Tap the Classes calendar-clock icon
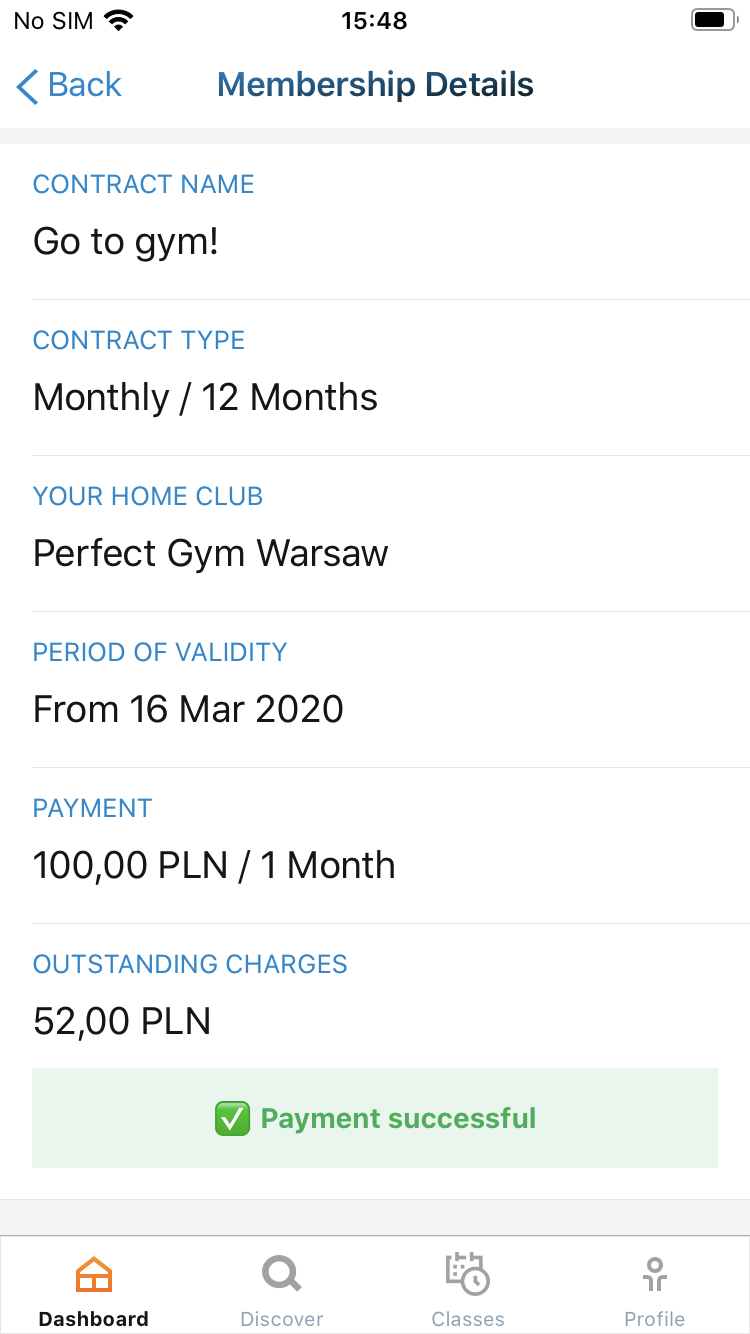 click(467, 1274)
